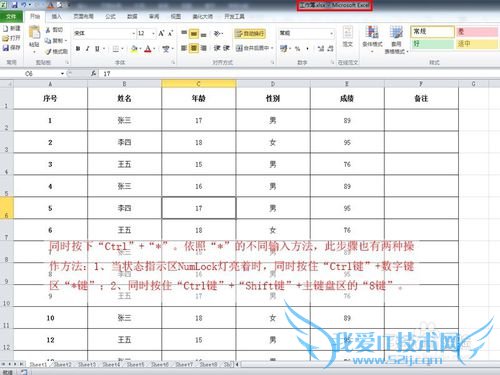500x375 pixels.
Task: Switch to the Sheet5 tab
Action: point(135,365)
